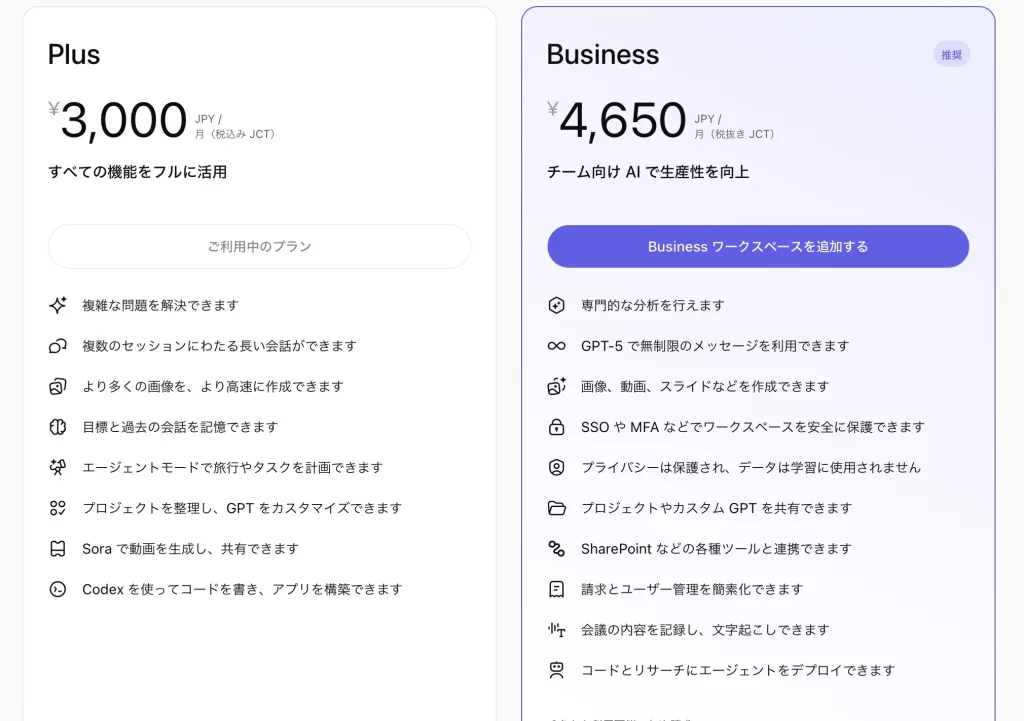The width and height of the screenshot is (1024, 721).
Task: Click the ご利用中のプラン button
Action: tap(259, 246)
